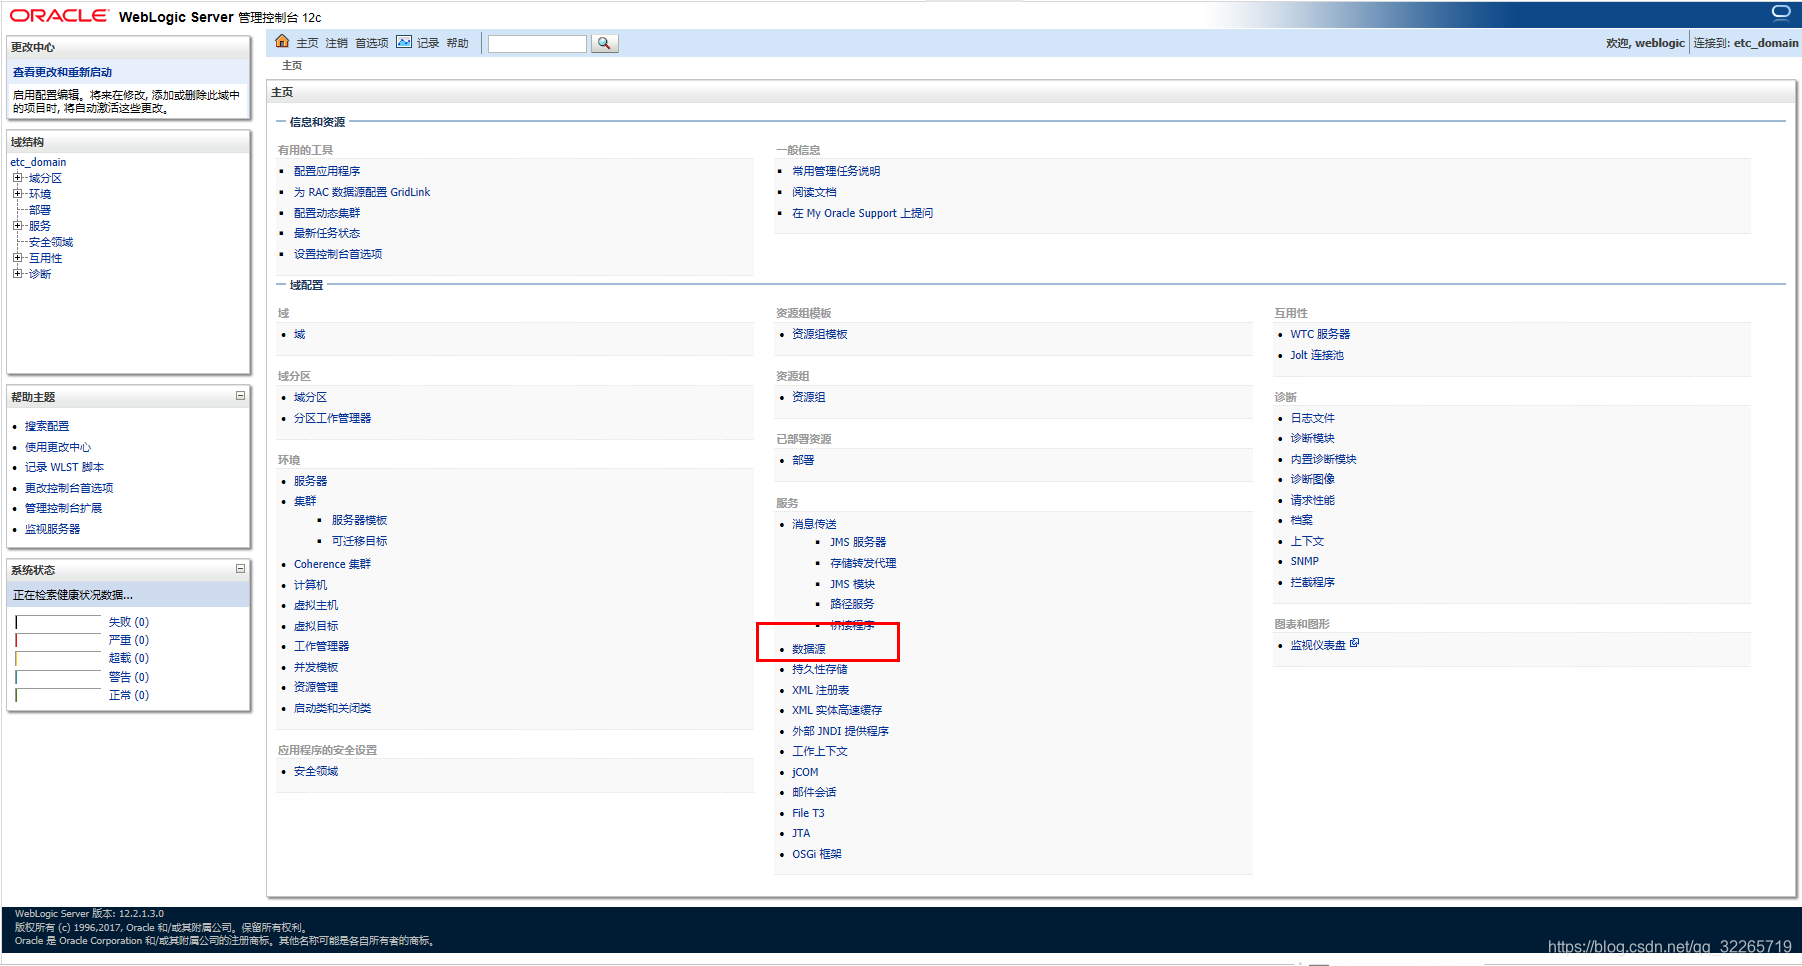Open Jolt 连接池 link

tap(1316, 355)
